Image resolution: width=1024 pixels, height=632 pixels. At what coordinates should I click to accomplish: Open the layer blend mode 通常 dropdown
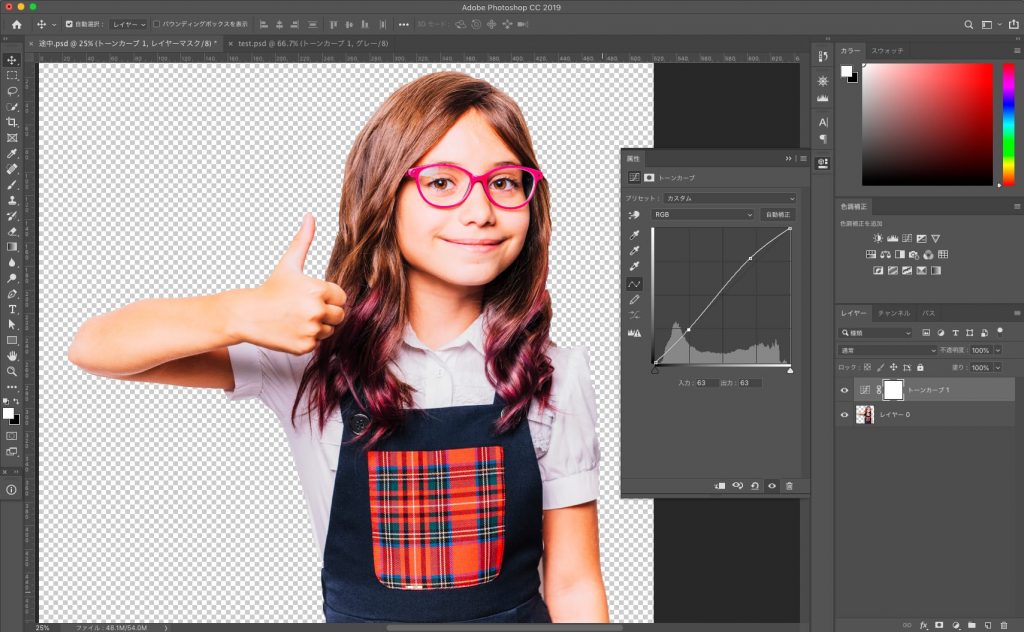tap(887, 351)
